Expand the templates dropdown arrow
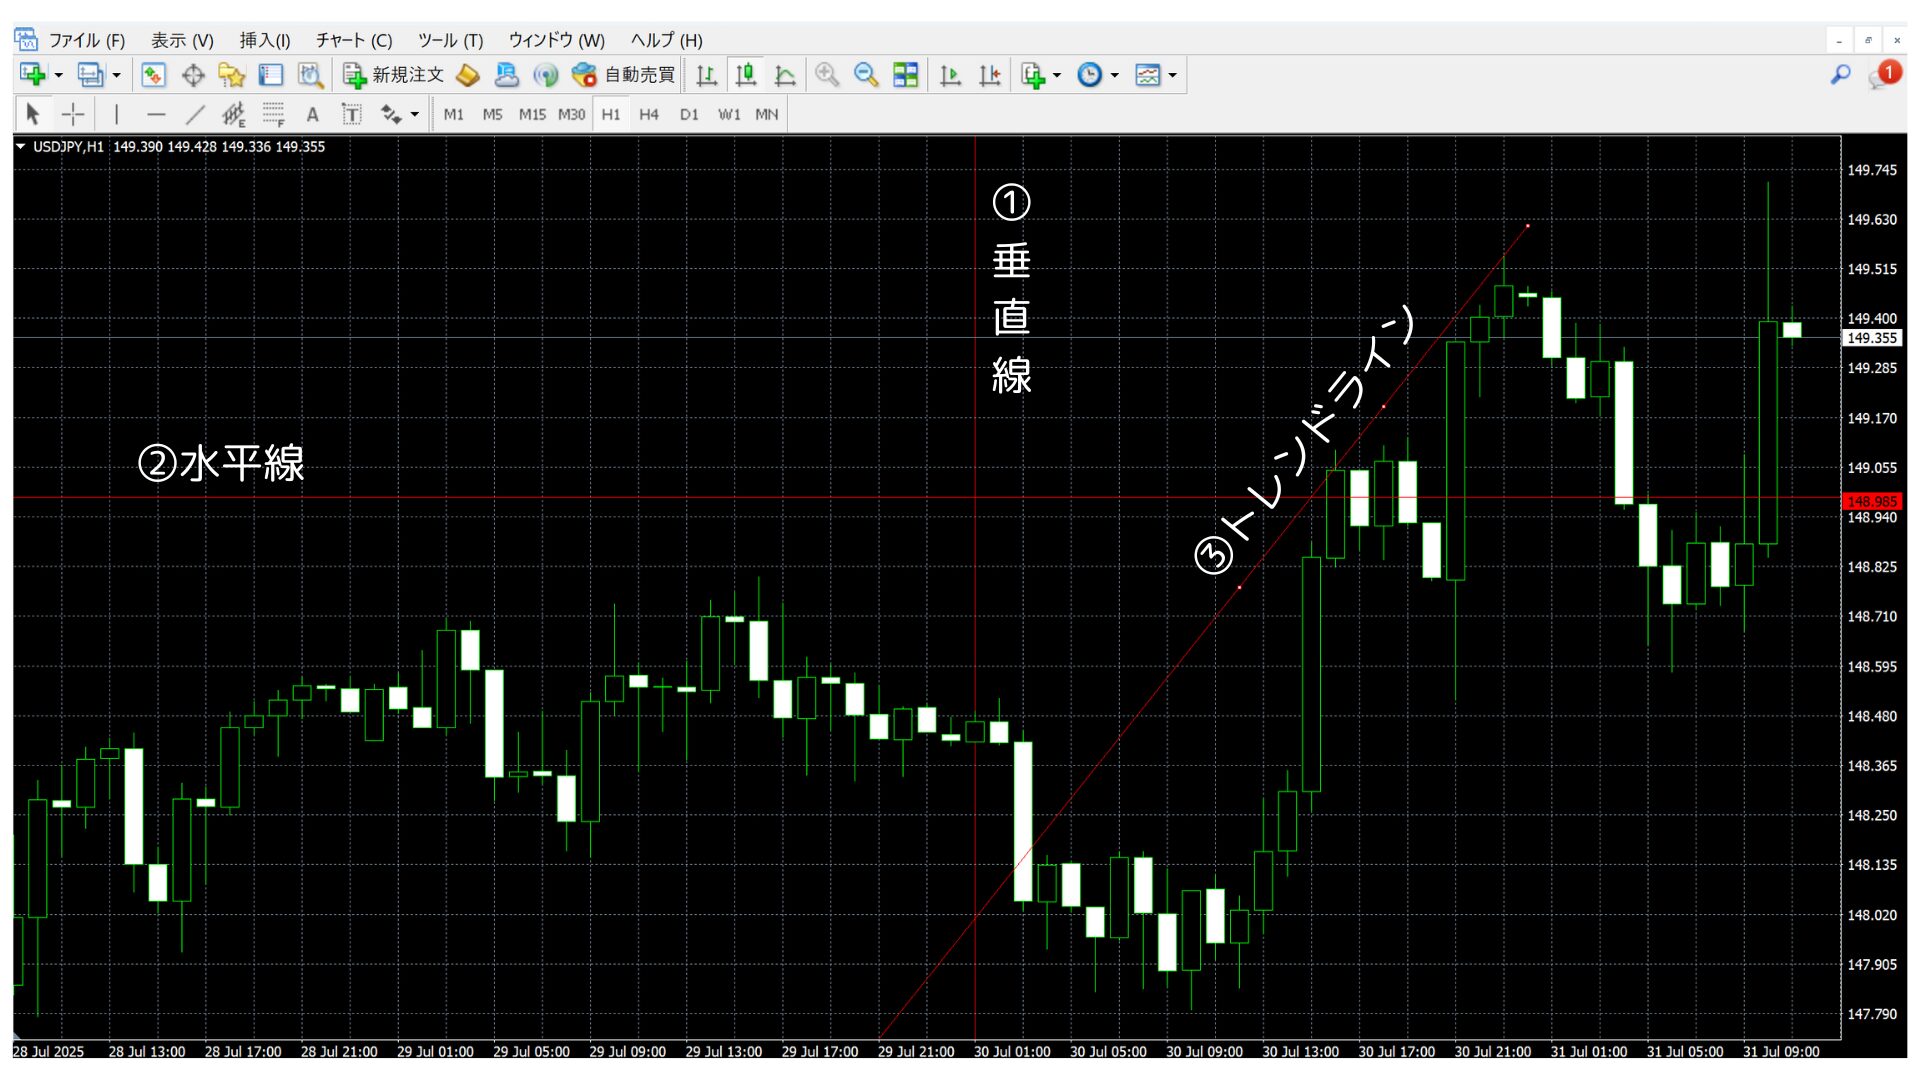Image resolution: width=1920 pixels, height=1080 pixels. coord(1172,75)
